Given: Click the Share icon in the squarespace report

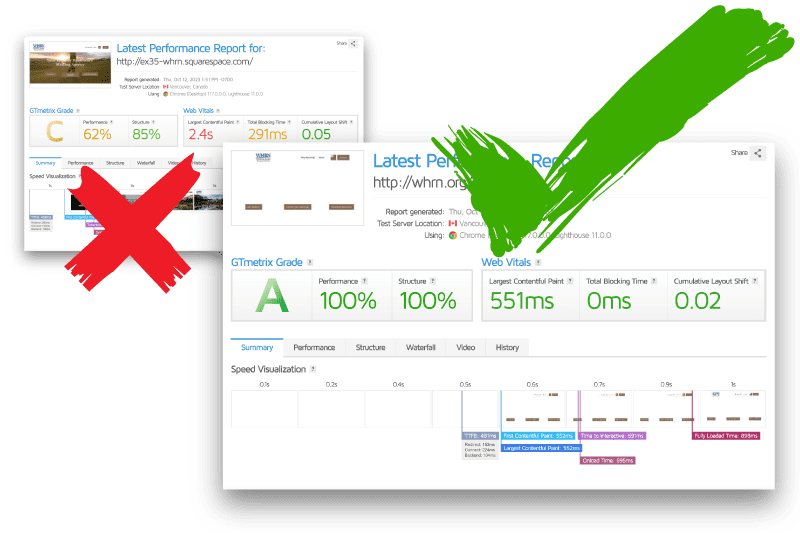Looking at the screenshot, I should pos(353,43).
